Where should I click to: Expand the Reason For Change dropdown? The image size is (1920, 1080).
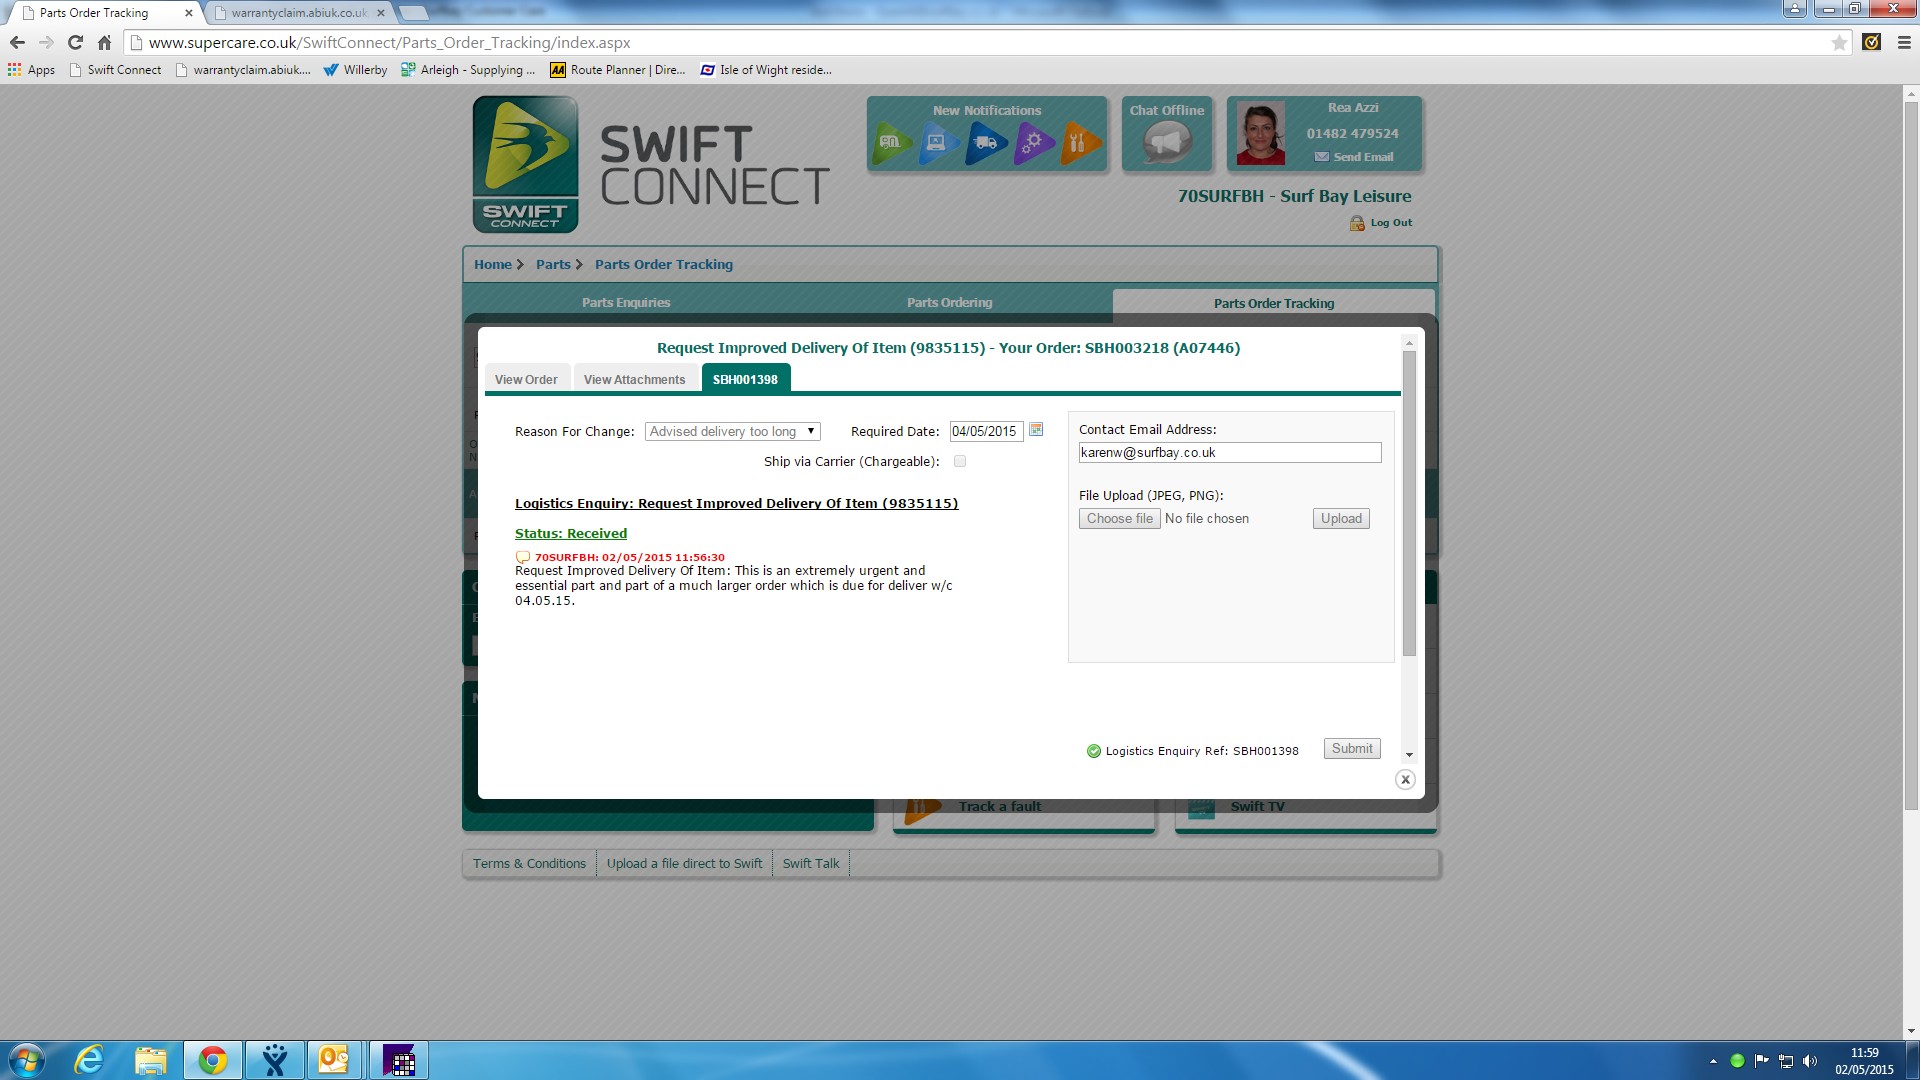[732, 432]
